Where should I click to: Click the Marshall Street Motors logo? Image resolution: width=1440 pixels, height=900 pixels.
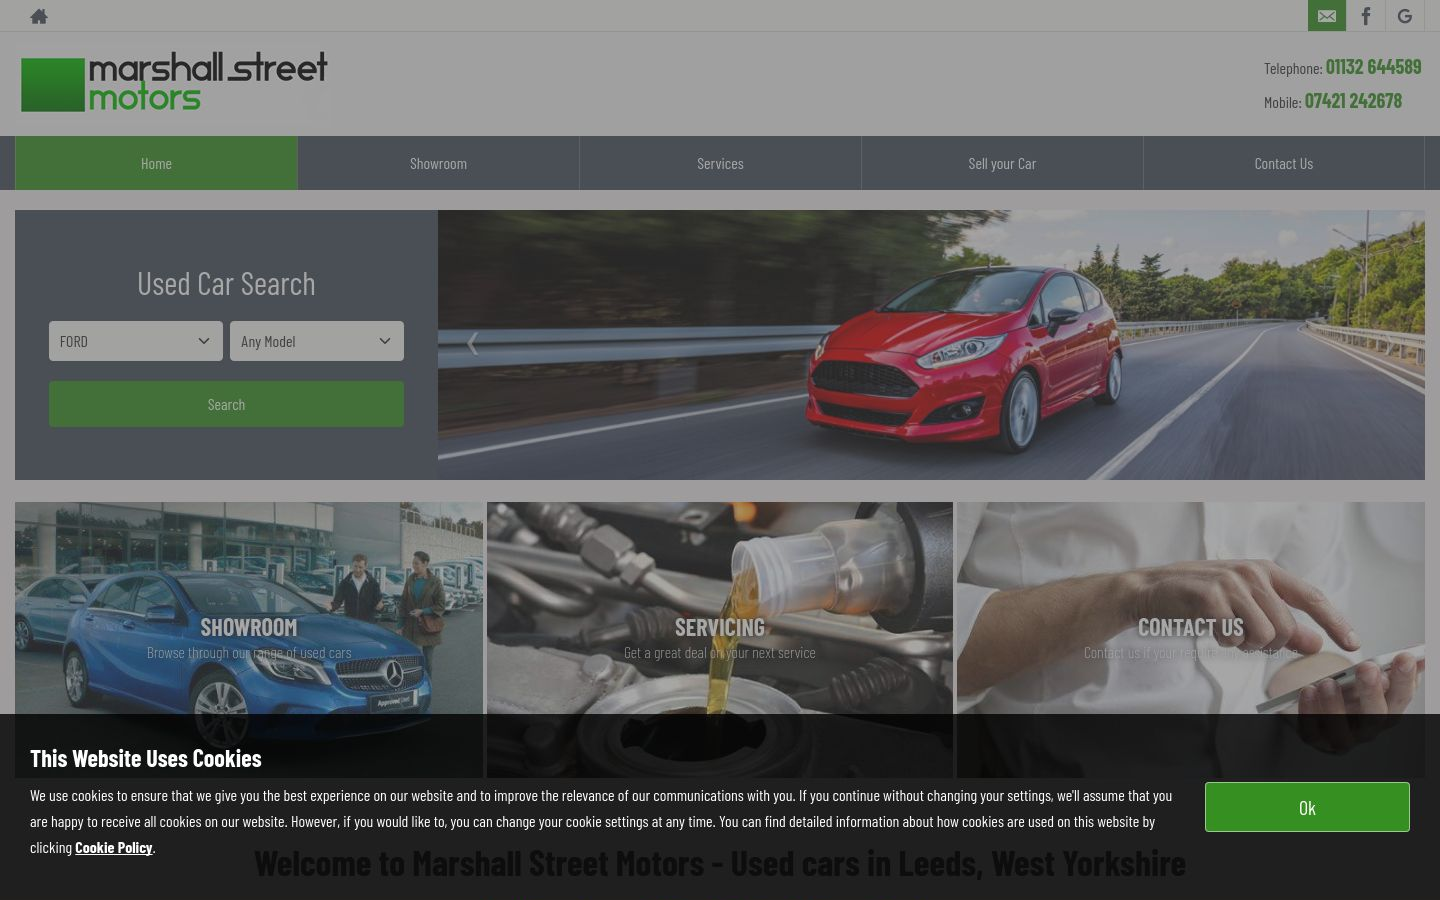(x=174, y=83)
